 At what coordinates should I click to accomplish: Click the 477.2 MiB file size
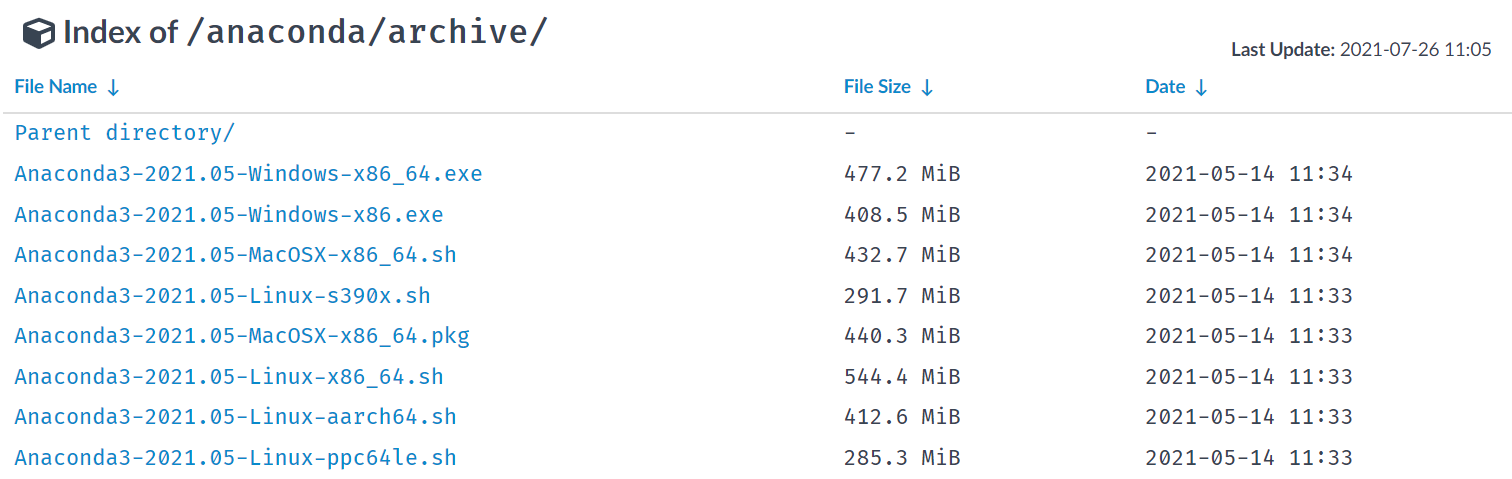point(902,174)
